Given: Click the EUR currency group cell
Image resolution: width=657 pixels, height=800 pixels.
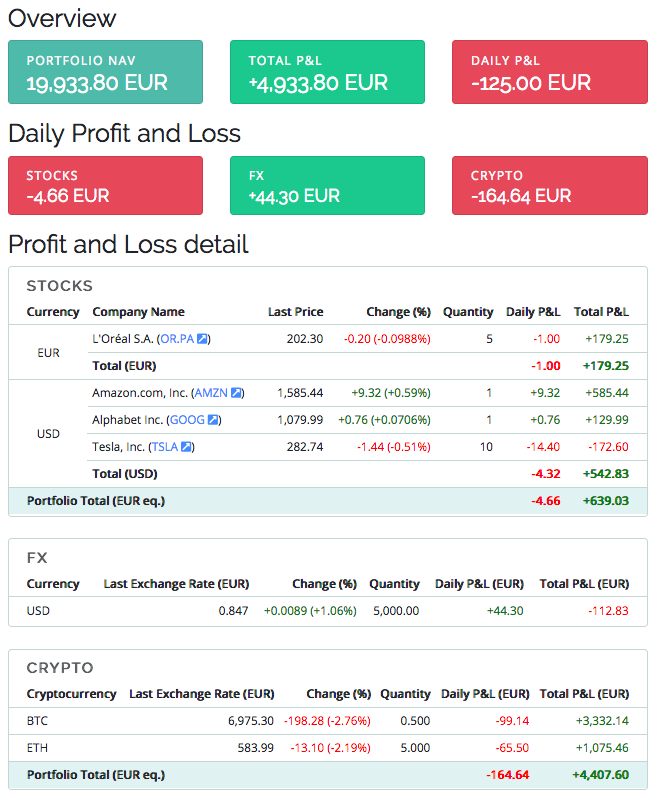Looking at the screenshot, I should tap(48, 353).
